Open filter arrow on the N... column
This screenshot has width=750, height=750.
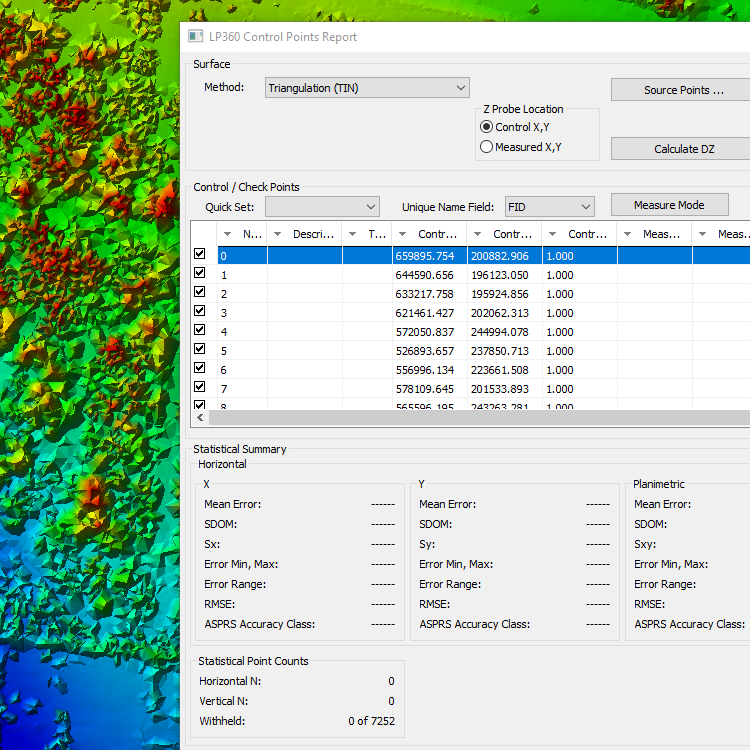pos(228,234)
